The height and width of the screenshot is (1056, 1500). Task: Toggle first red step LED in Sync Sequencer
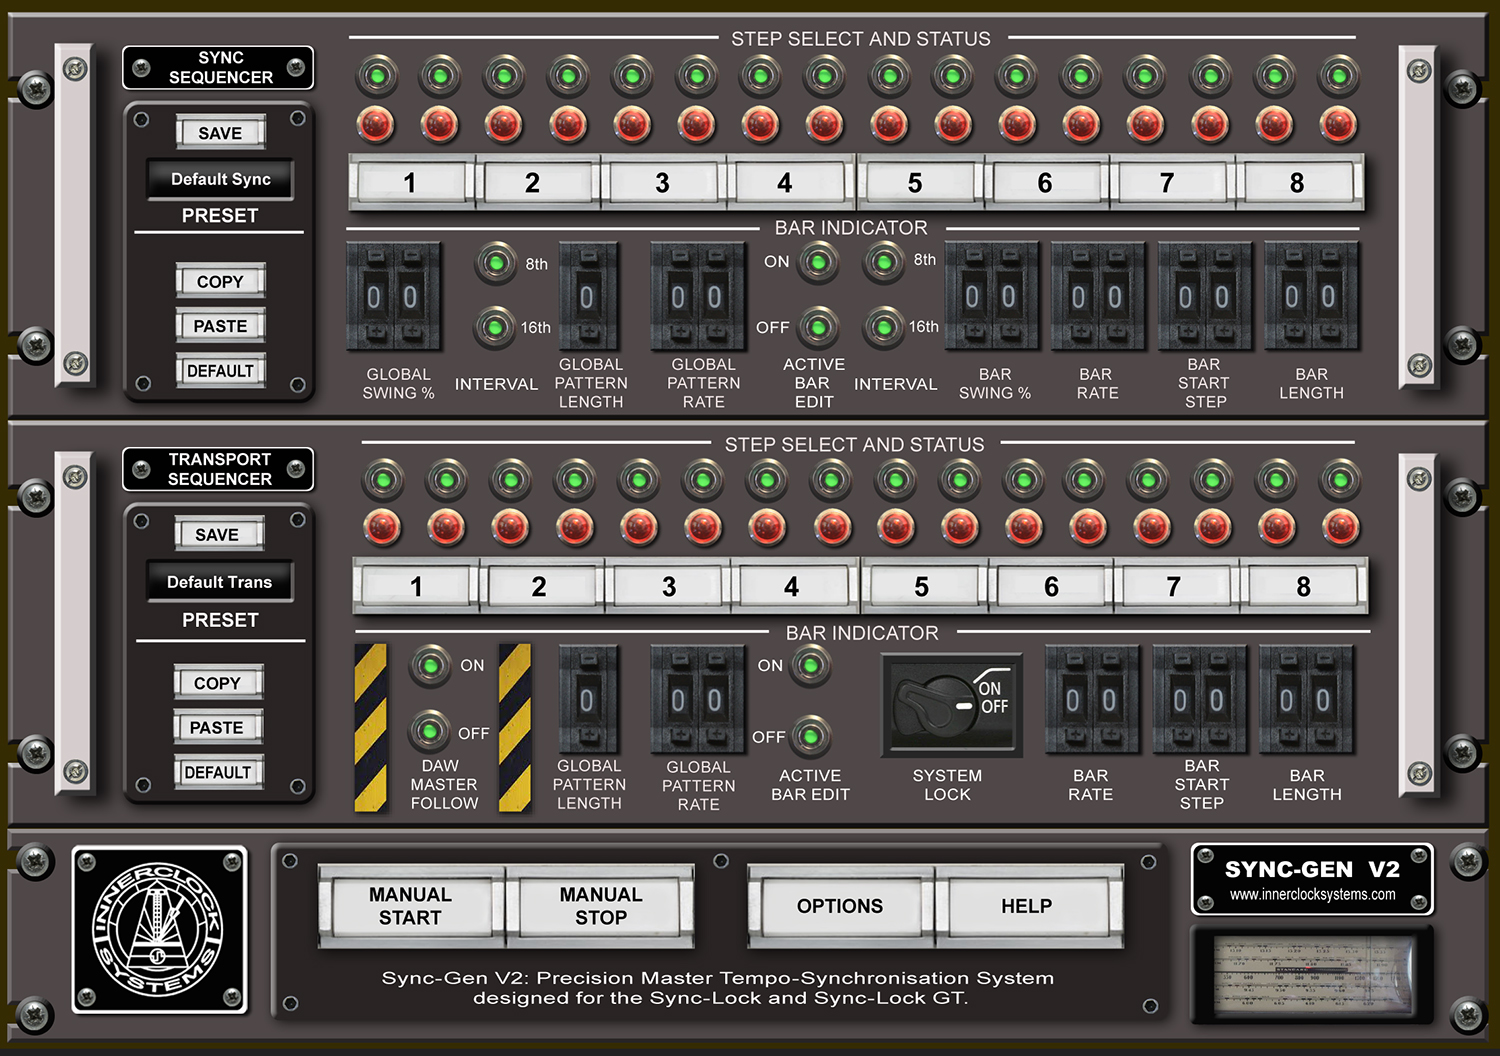(377, 125)
